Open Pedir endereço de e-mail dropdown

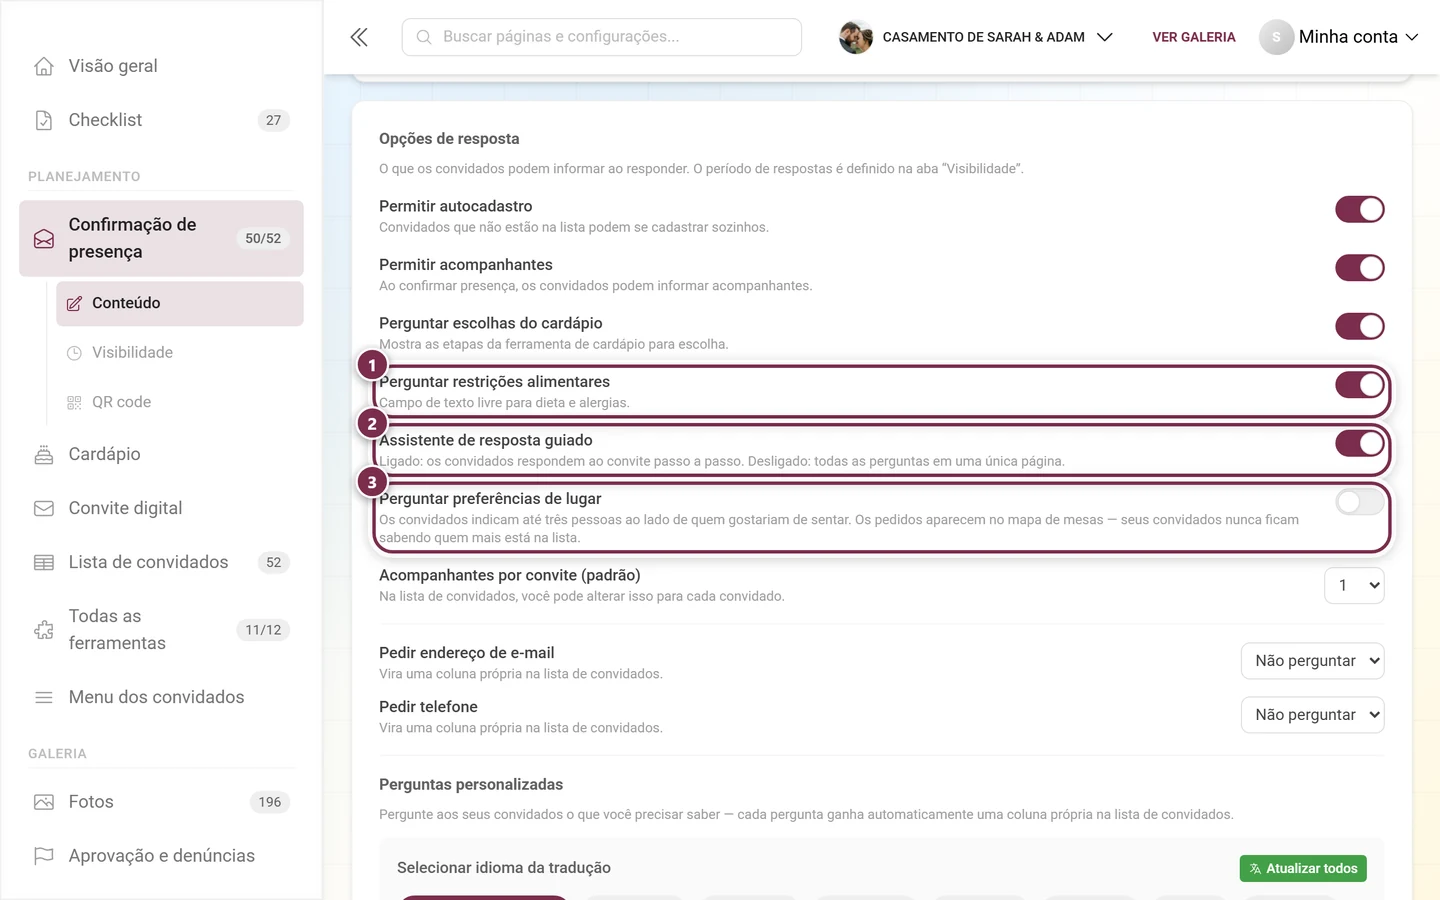click(1312, 661)
